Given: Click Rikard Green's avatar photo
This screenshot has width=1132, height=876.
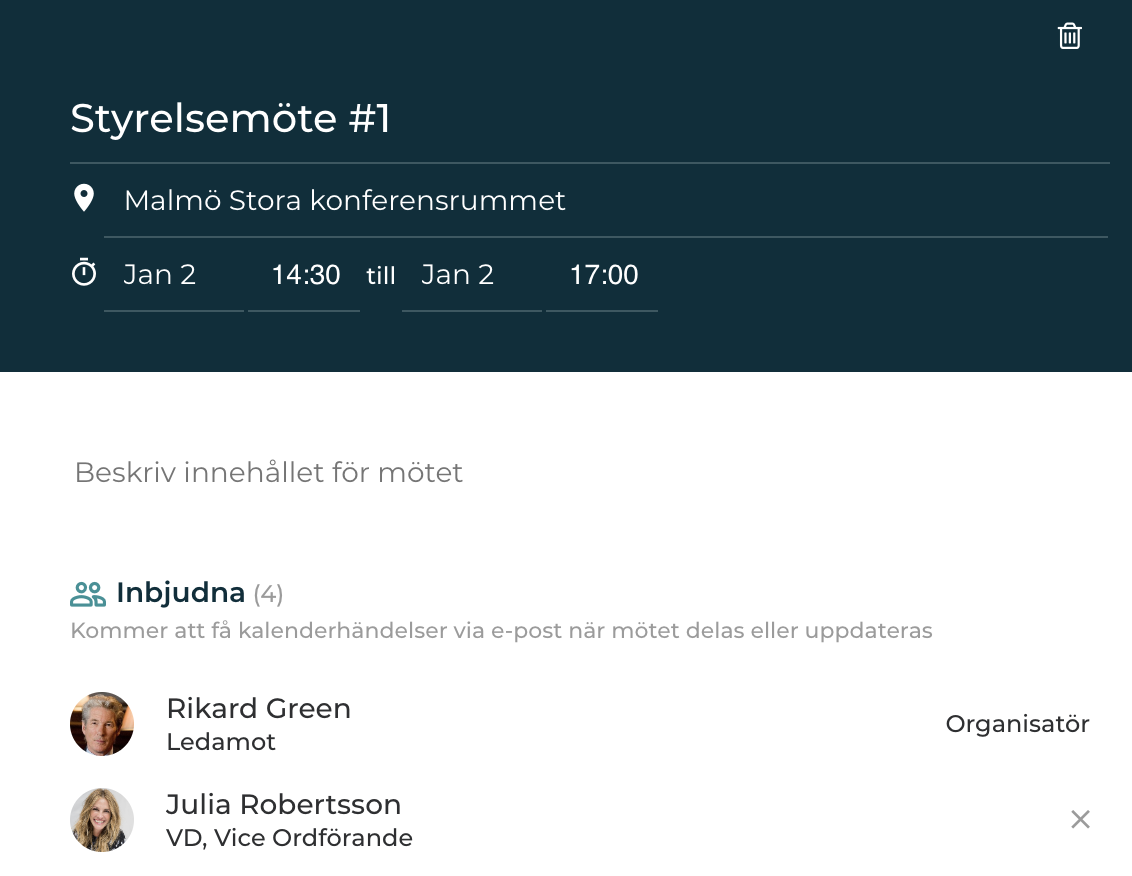Looking at the screenshot, I should [x=102, y=724].
